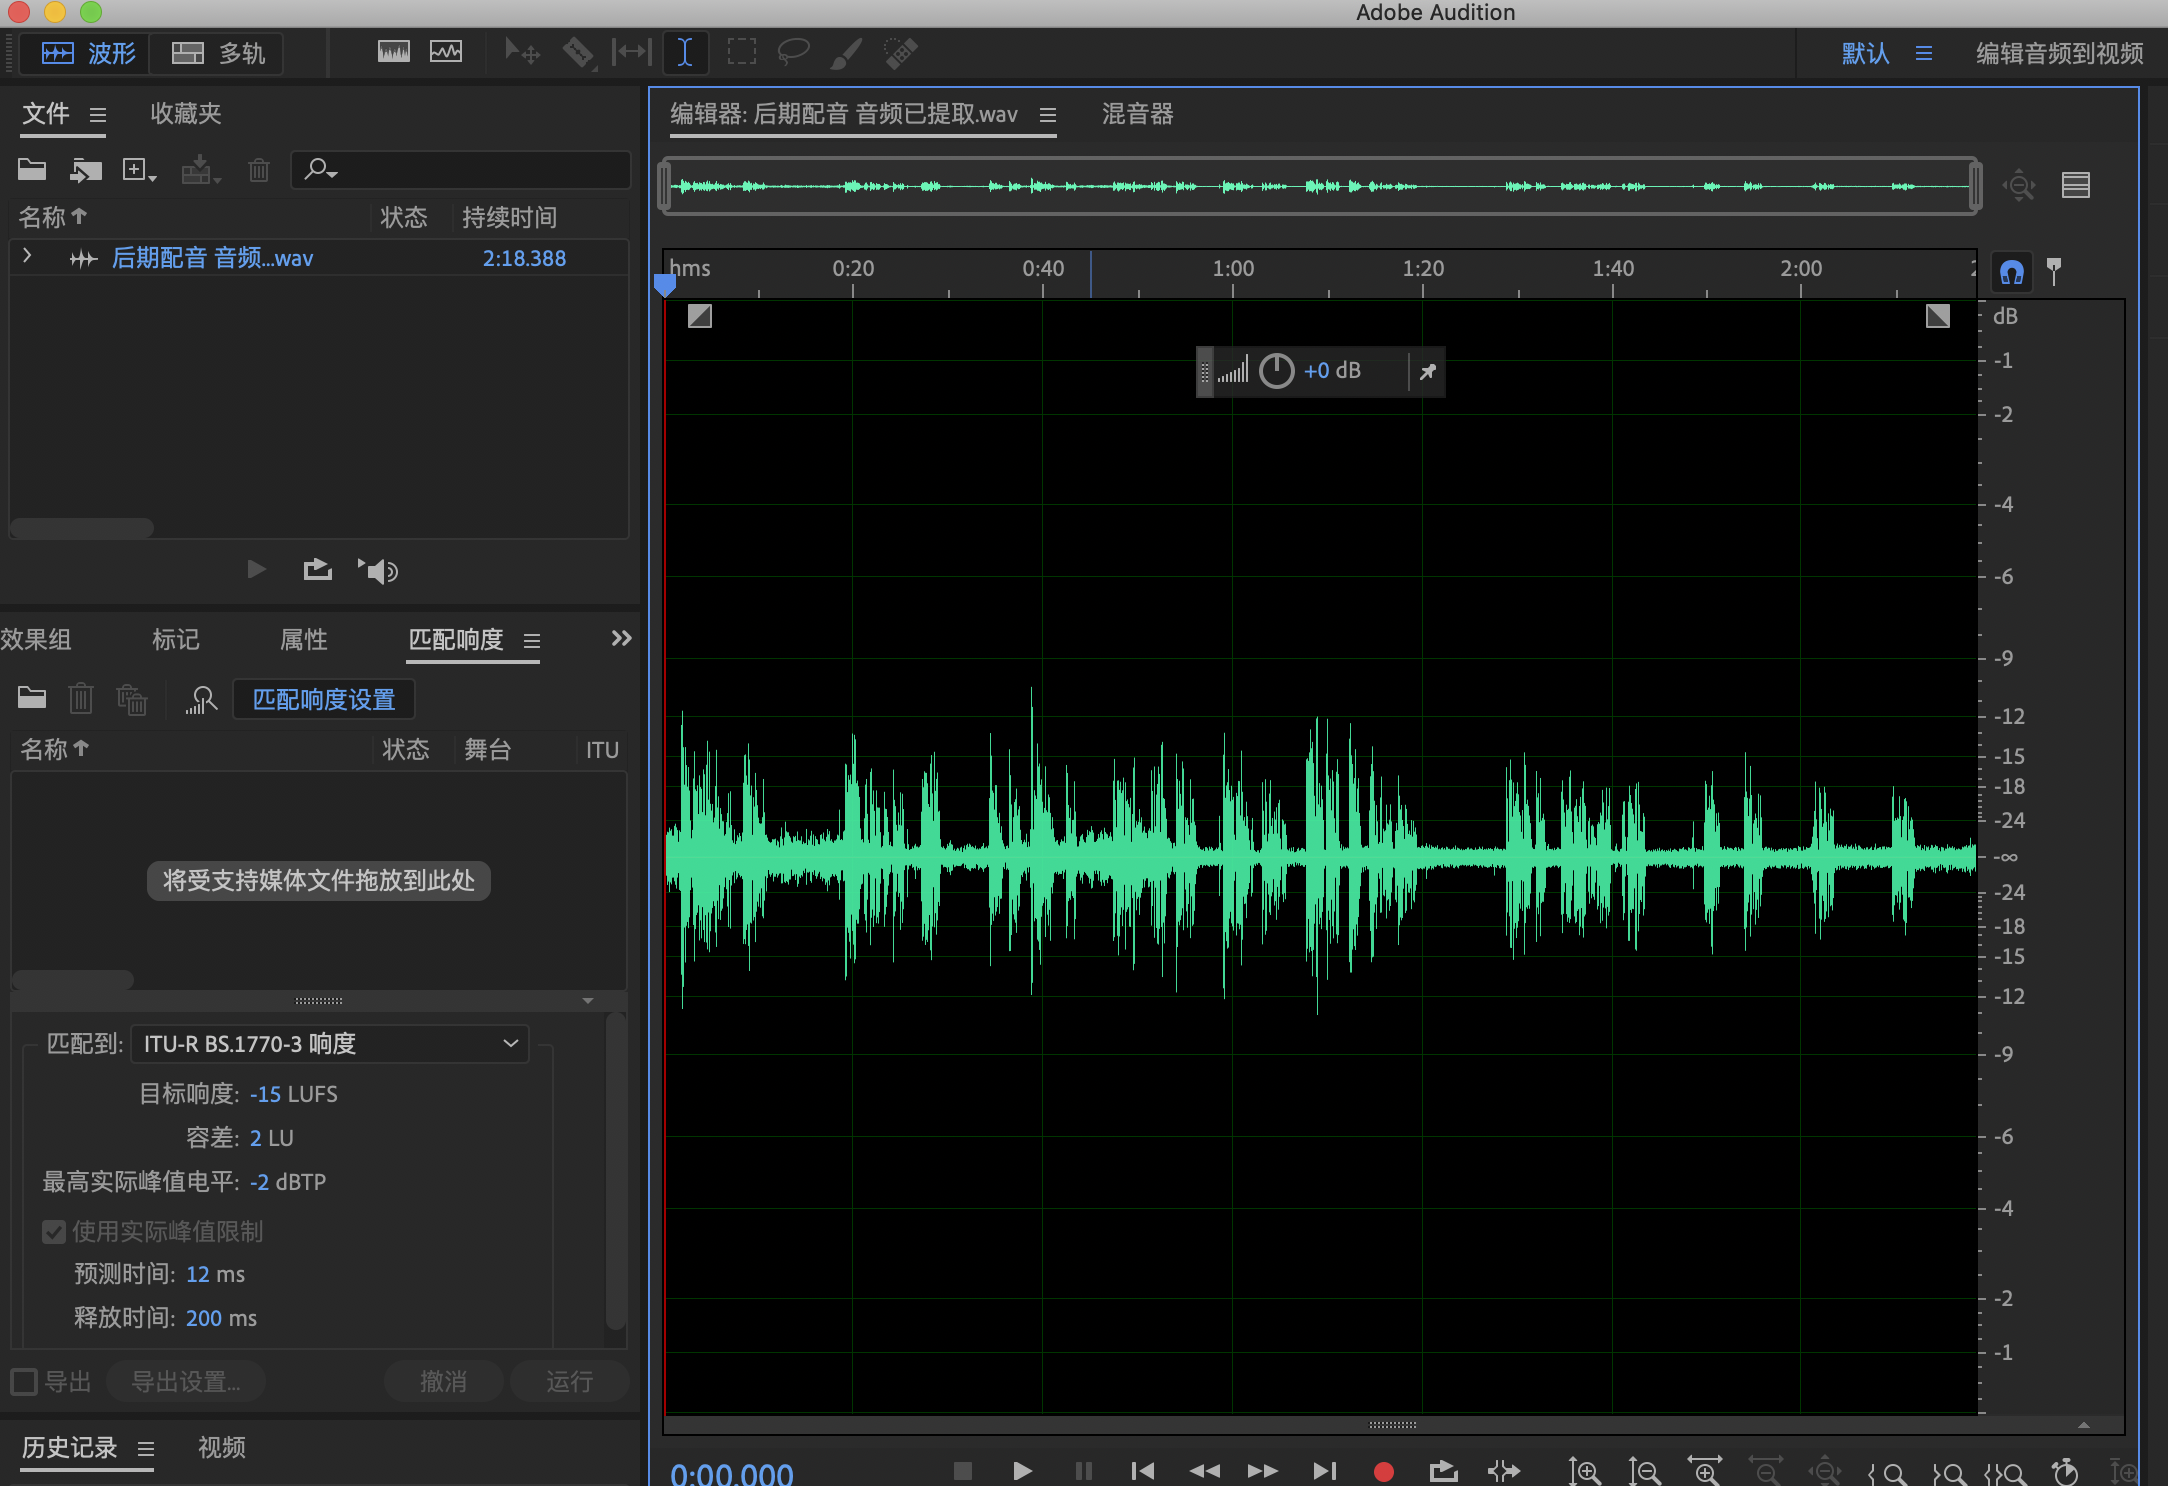Switch to 标记 tab
Image resolution: width=2168 pixels, height=1486 pixels.
click(175, 639)
